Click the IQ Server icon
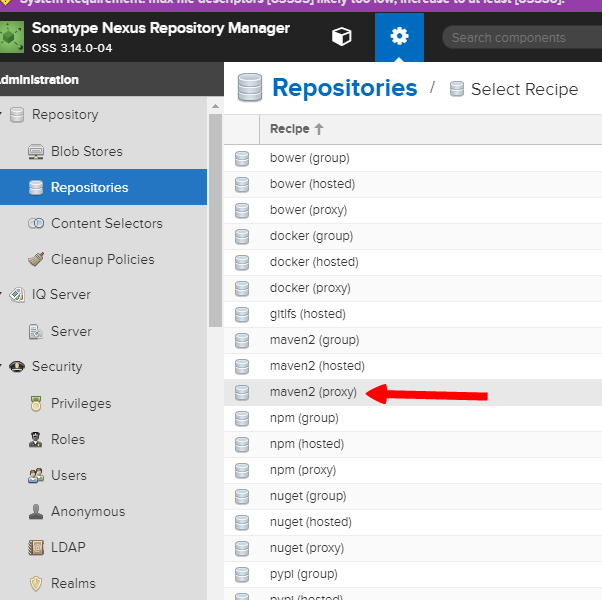602x600 pixels. 17,295
